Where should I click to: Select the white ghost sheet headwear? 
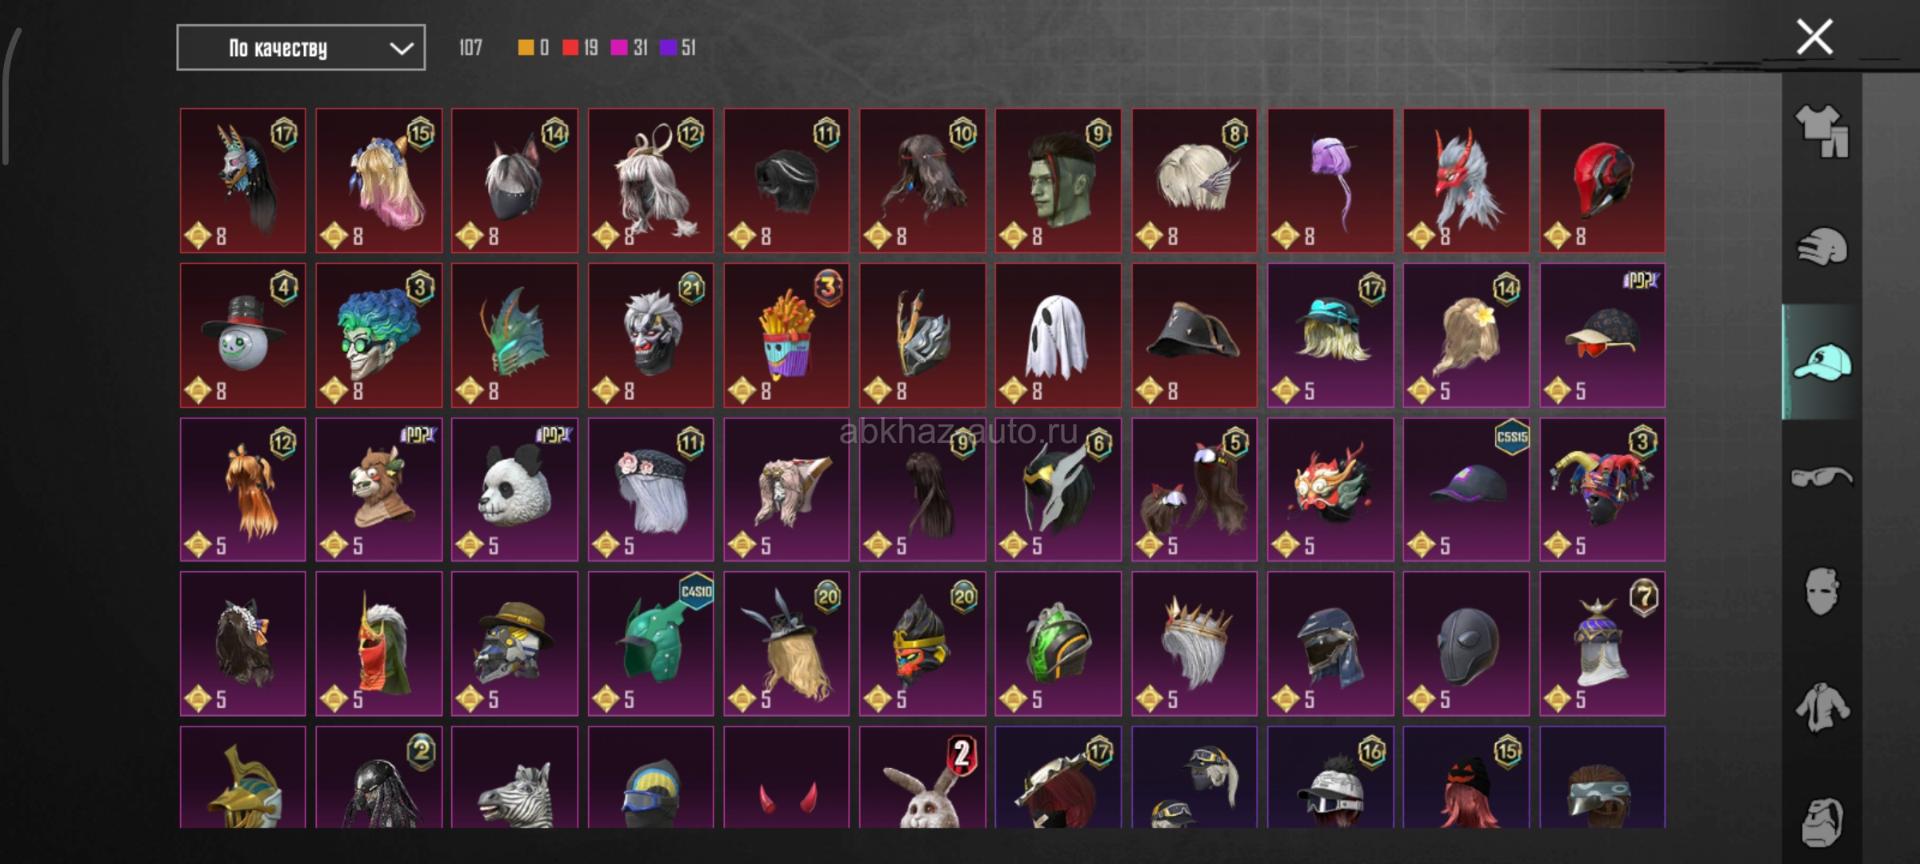[x=1058, y=335]
